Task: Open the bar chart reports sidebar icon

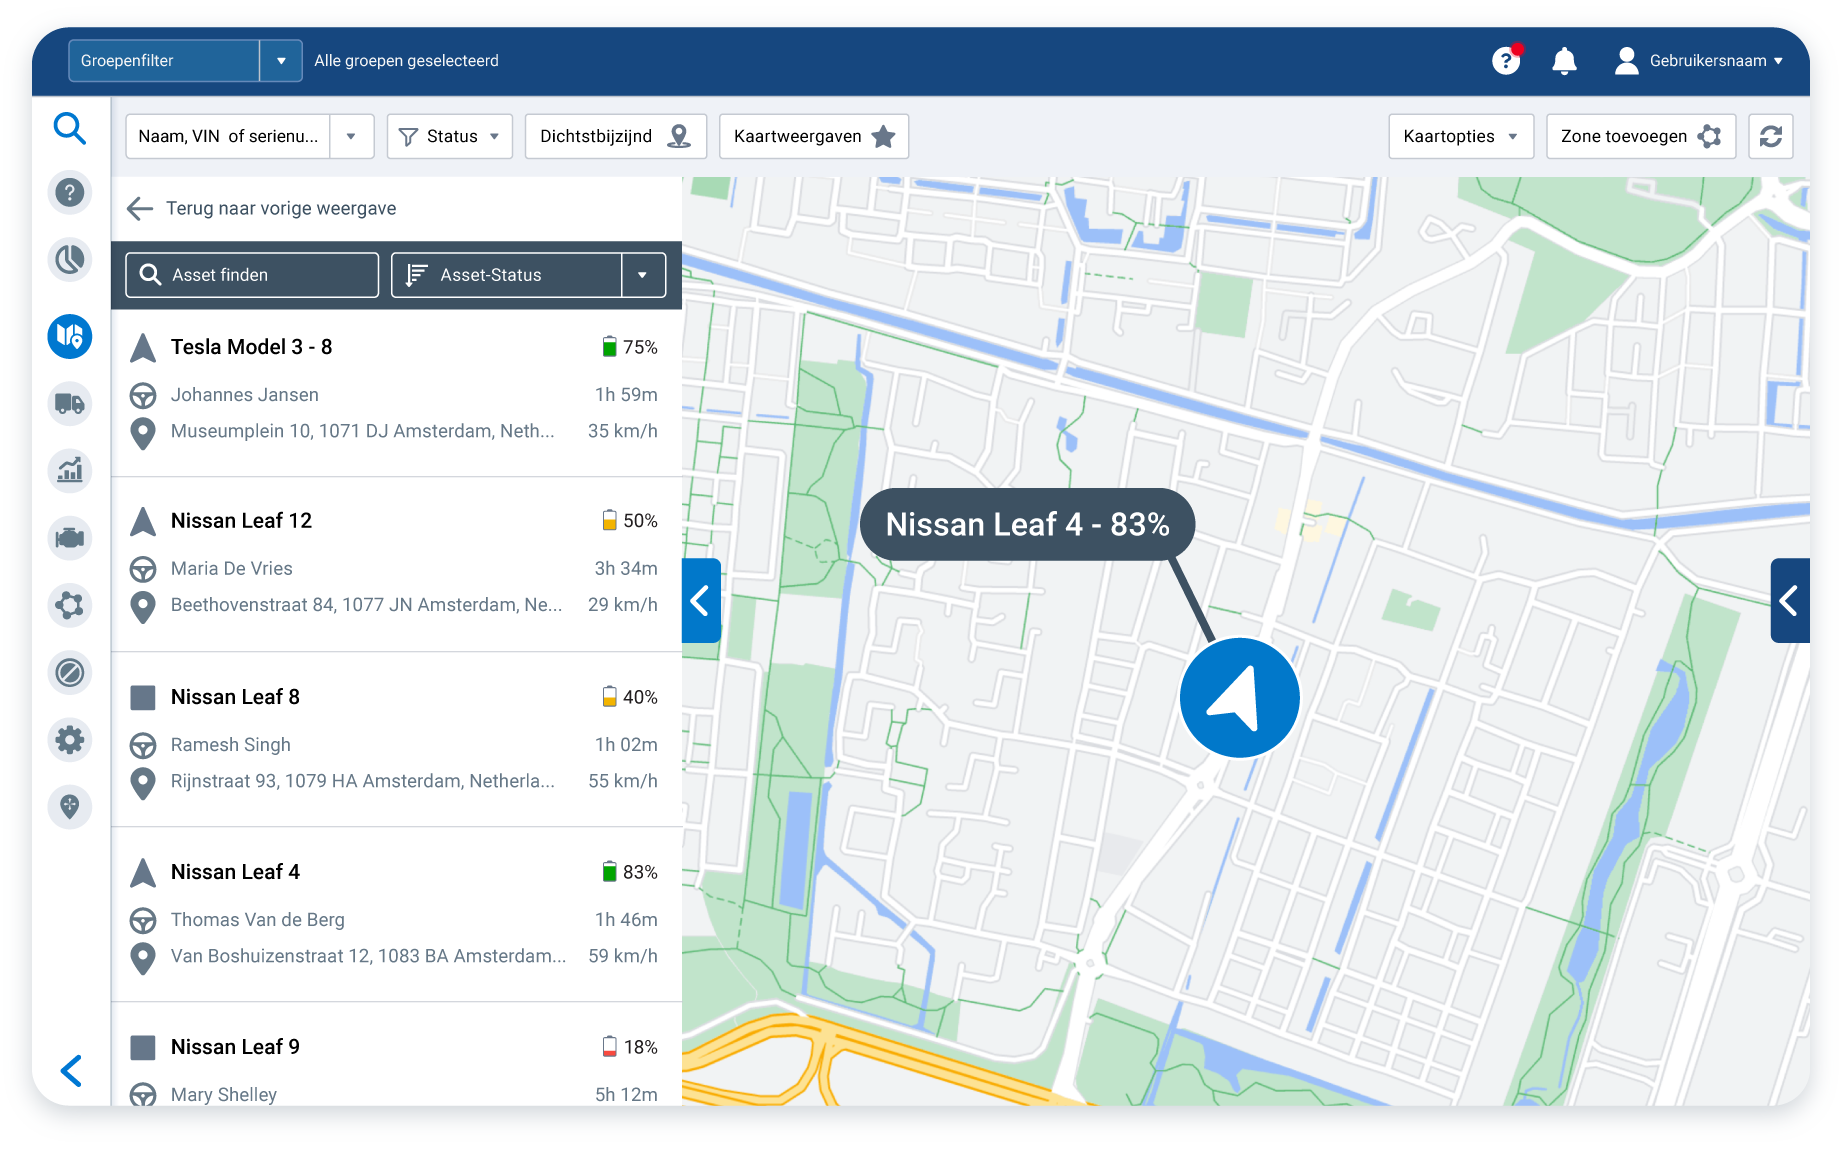Action: point(69,471)
